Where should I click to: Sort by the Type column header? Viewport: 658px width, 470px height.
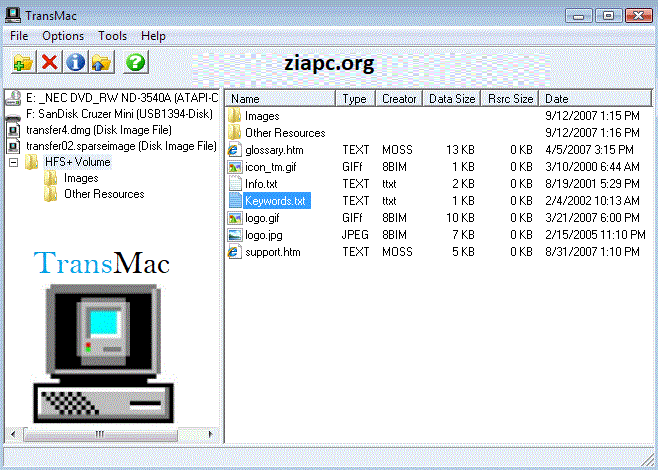[355, 99]
